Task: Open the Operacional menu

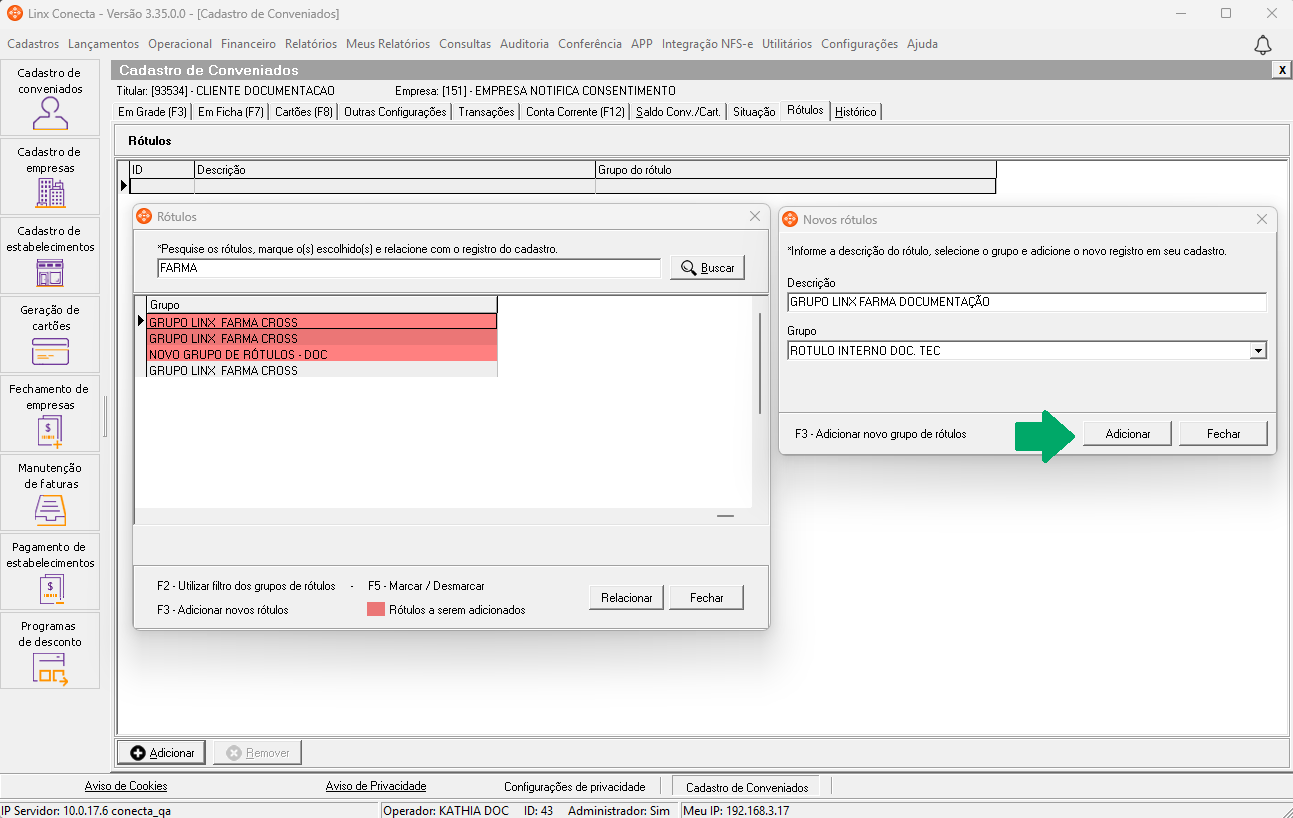Action: [x=180, y=44]
